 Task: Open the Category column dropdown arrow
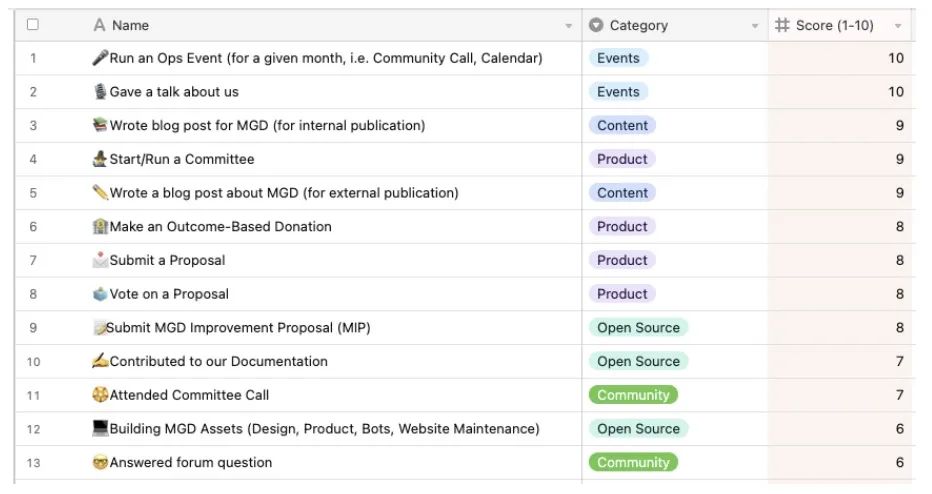click(x=755, y=26)
